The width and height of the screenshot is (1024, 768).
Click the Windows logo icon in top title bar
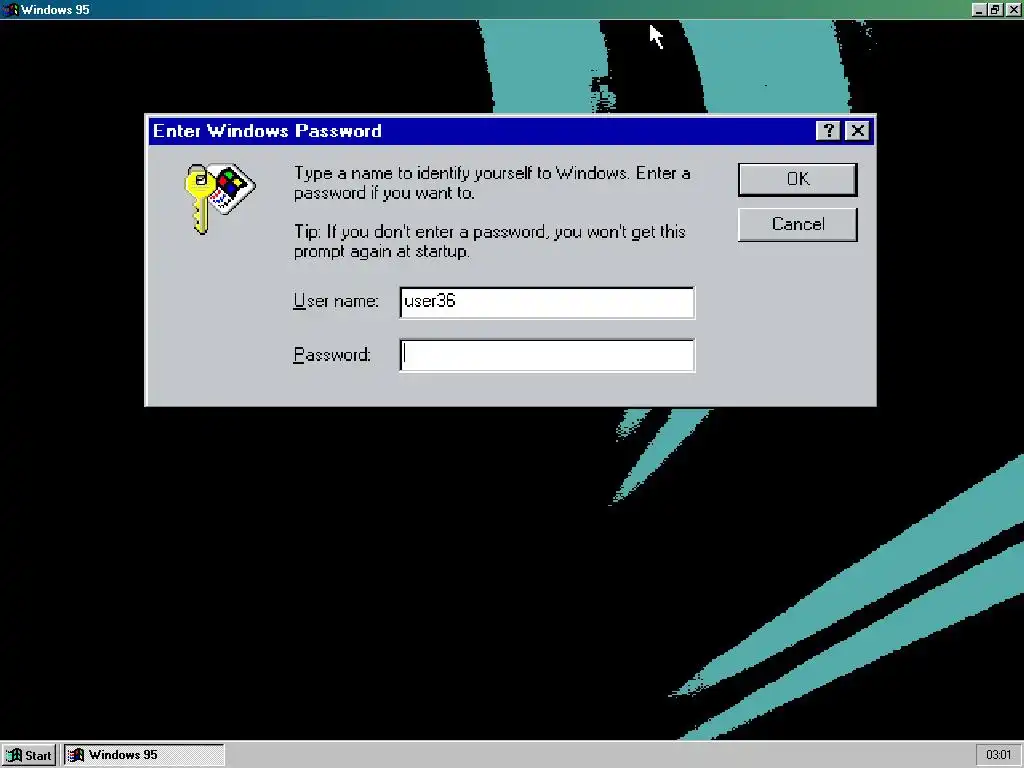click(x=10, y=9)
